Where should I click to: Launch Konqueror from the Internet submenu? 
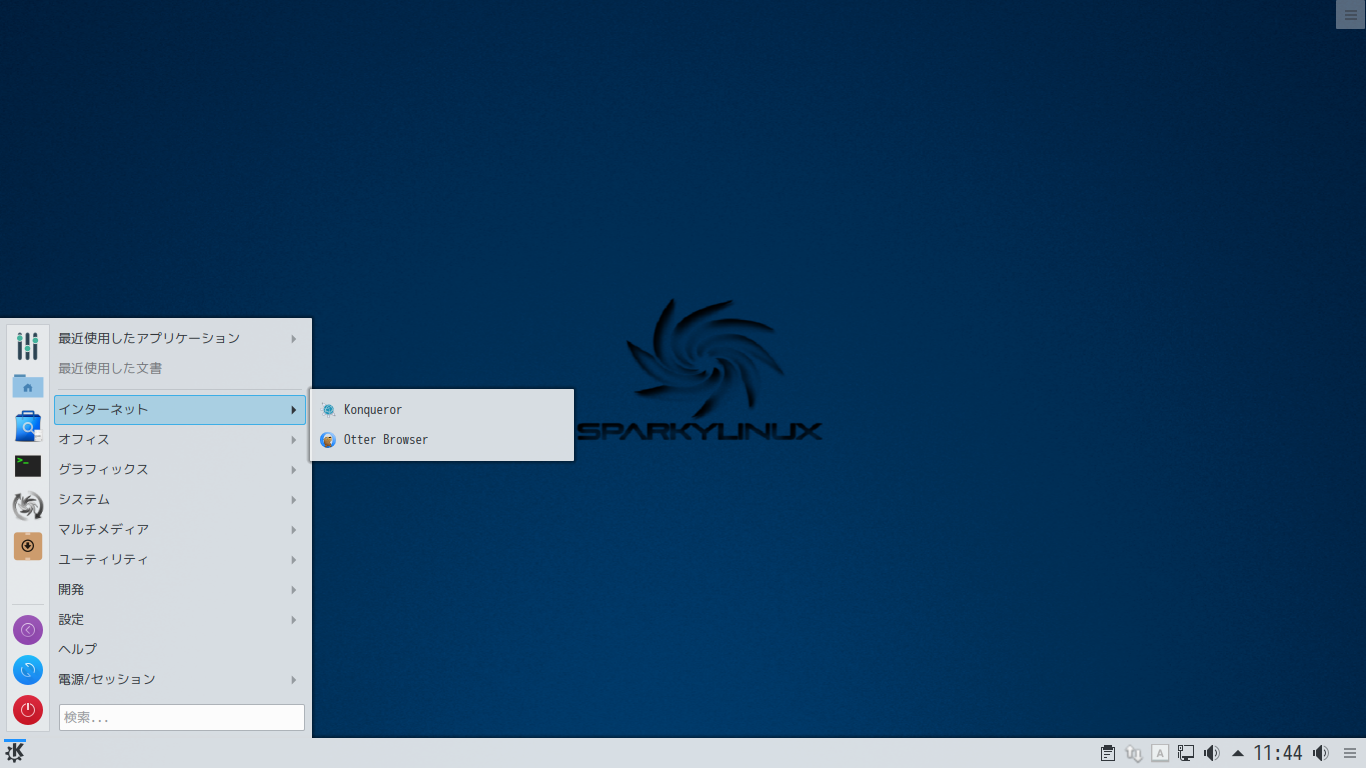[442, 410]
